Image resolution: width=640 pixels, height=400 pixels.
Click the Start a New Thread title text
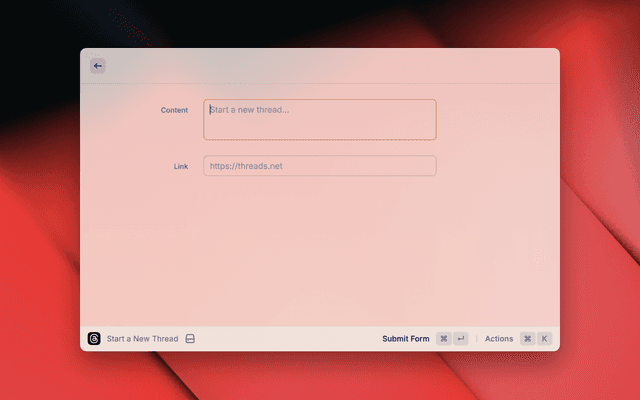coord(142,339)
